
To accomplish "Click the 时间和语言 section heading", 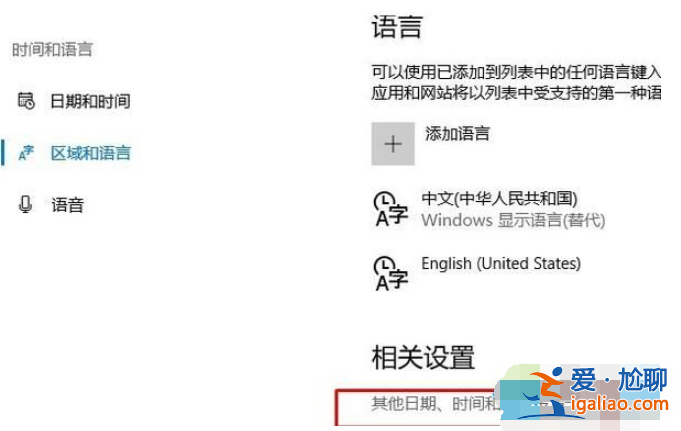I will (x=52, y=50).
